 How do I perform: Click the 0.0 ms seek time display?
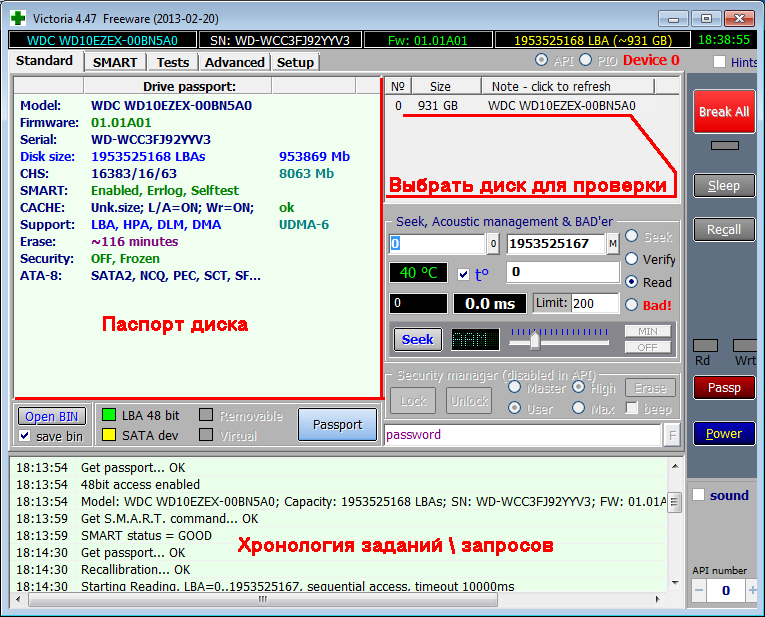coord(490,304)
